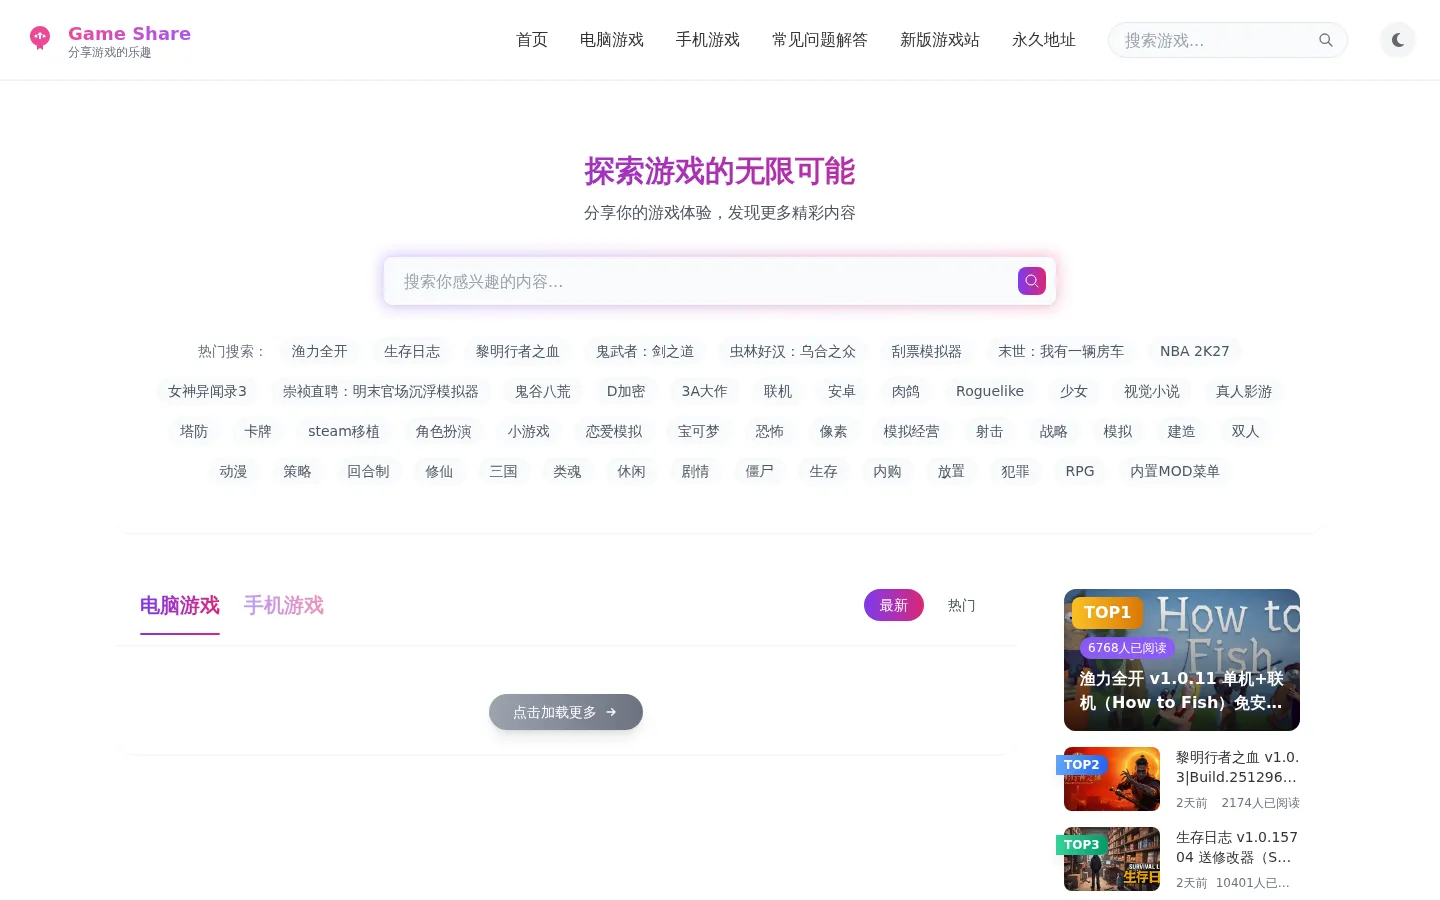
Task: Select the 联机 tag
Action: pos(778,391)
